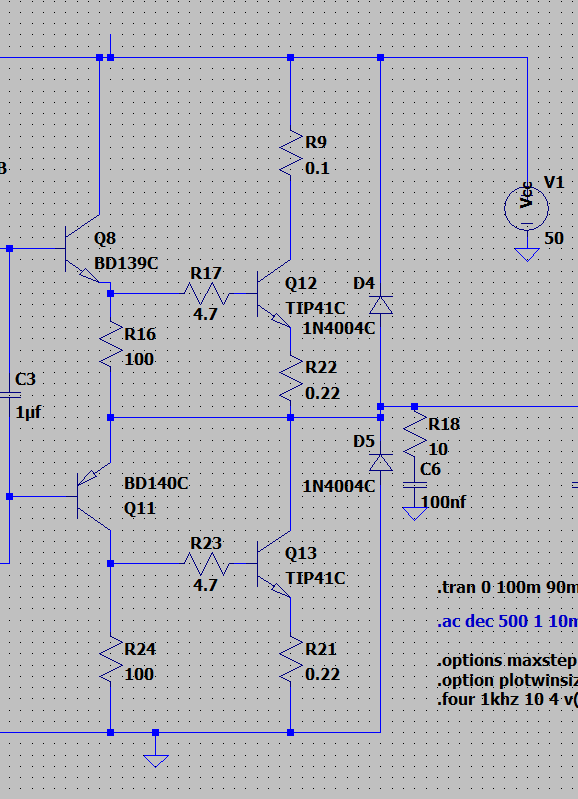The width and height of the screenshot is (578, 799).
Task: Click the junction node above R9
Action: (291, 58)
